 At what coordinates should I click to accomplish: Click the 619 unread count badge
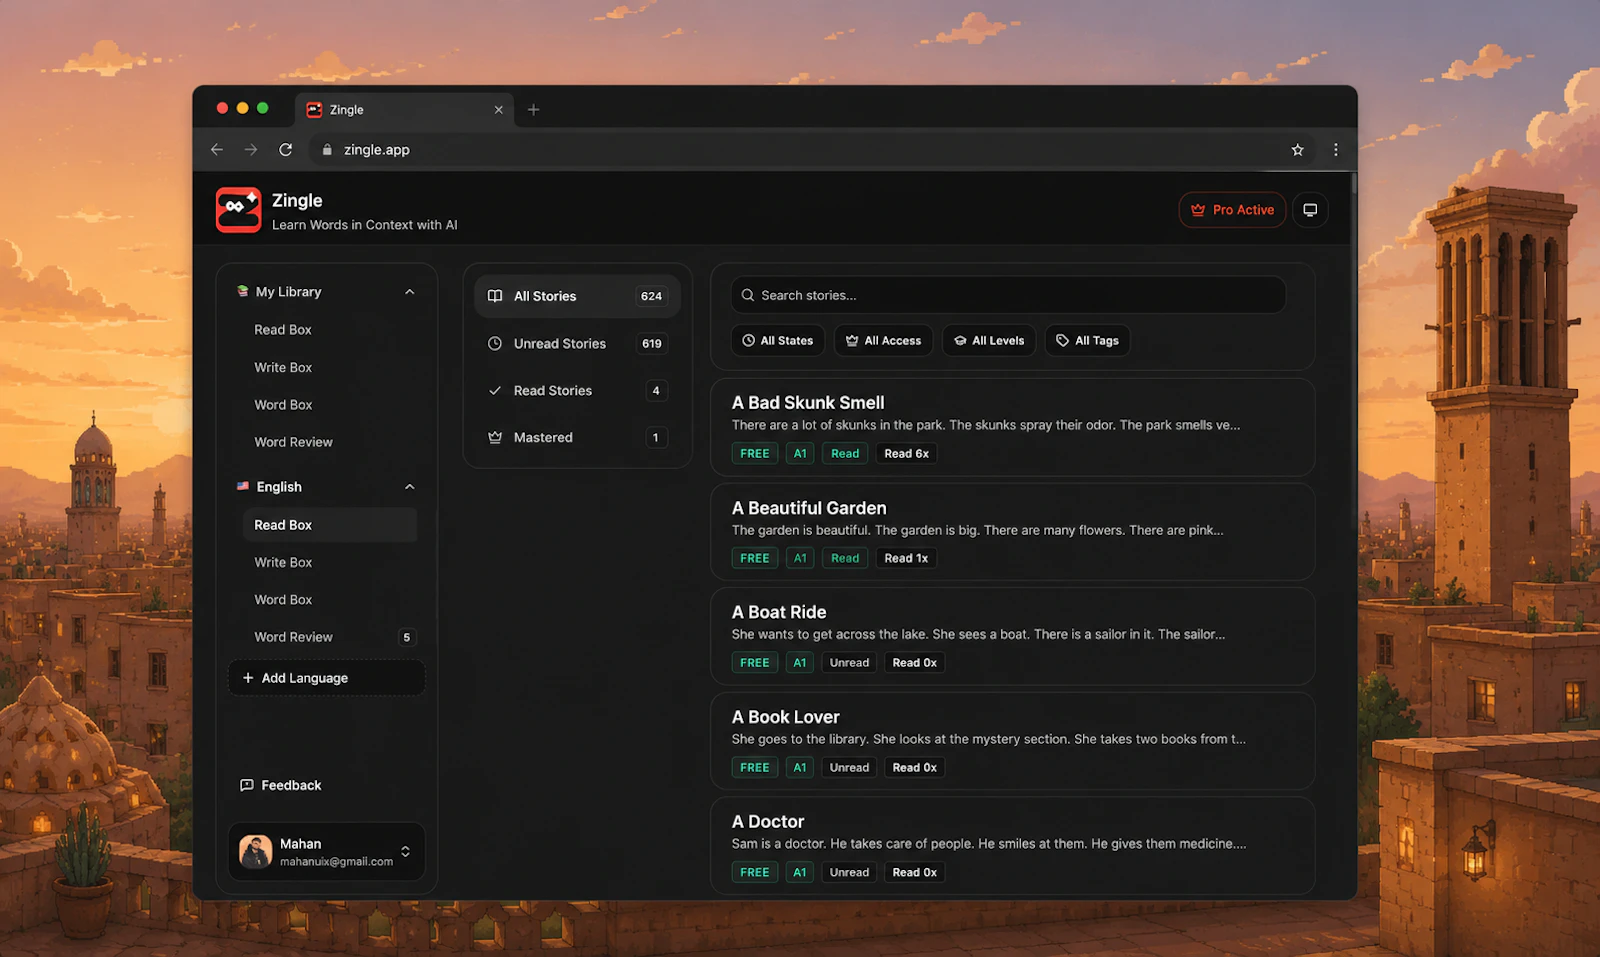click(x=651, y=343)
